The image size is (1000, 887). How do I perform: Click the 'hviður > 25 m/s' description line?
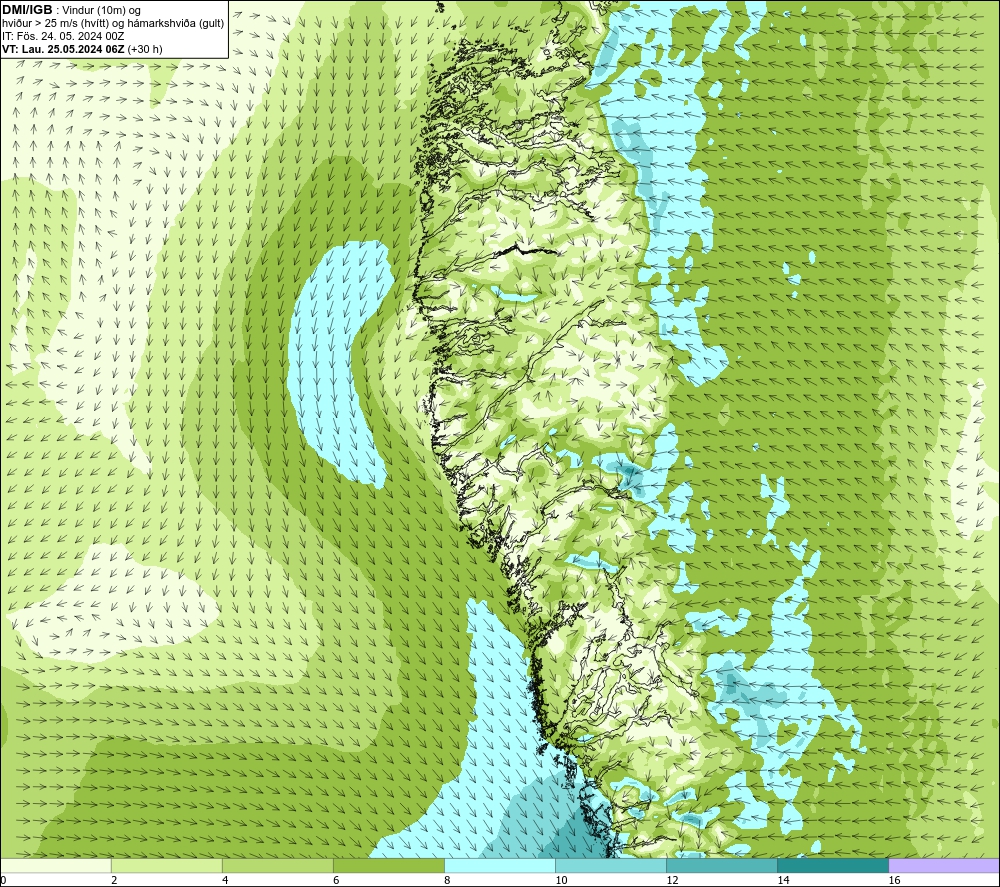click(114, 24)
